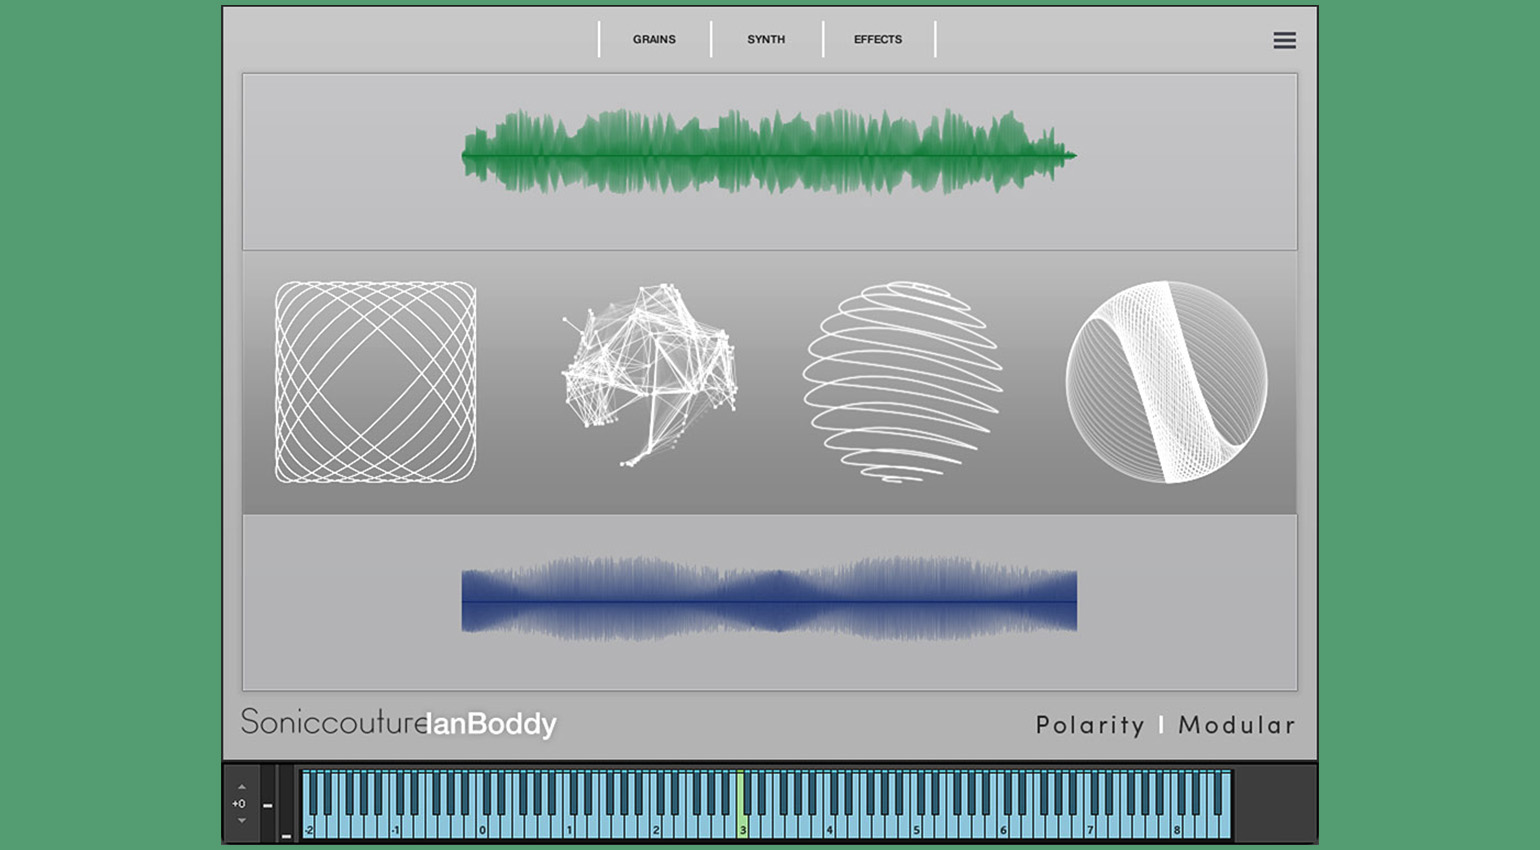
Task: Open the hamburger menu icon
Action: (x=1284, y=40)
